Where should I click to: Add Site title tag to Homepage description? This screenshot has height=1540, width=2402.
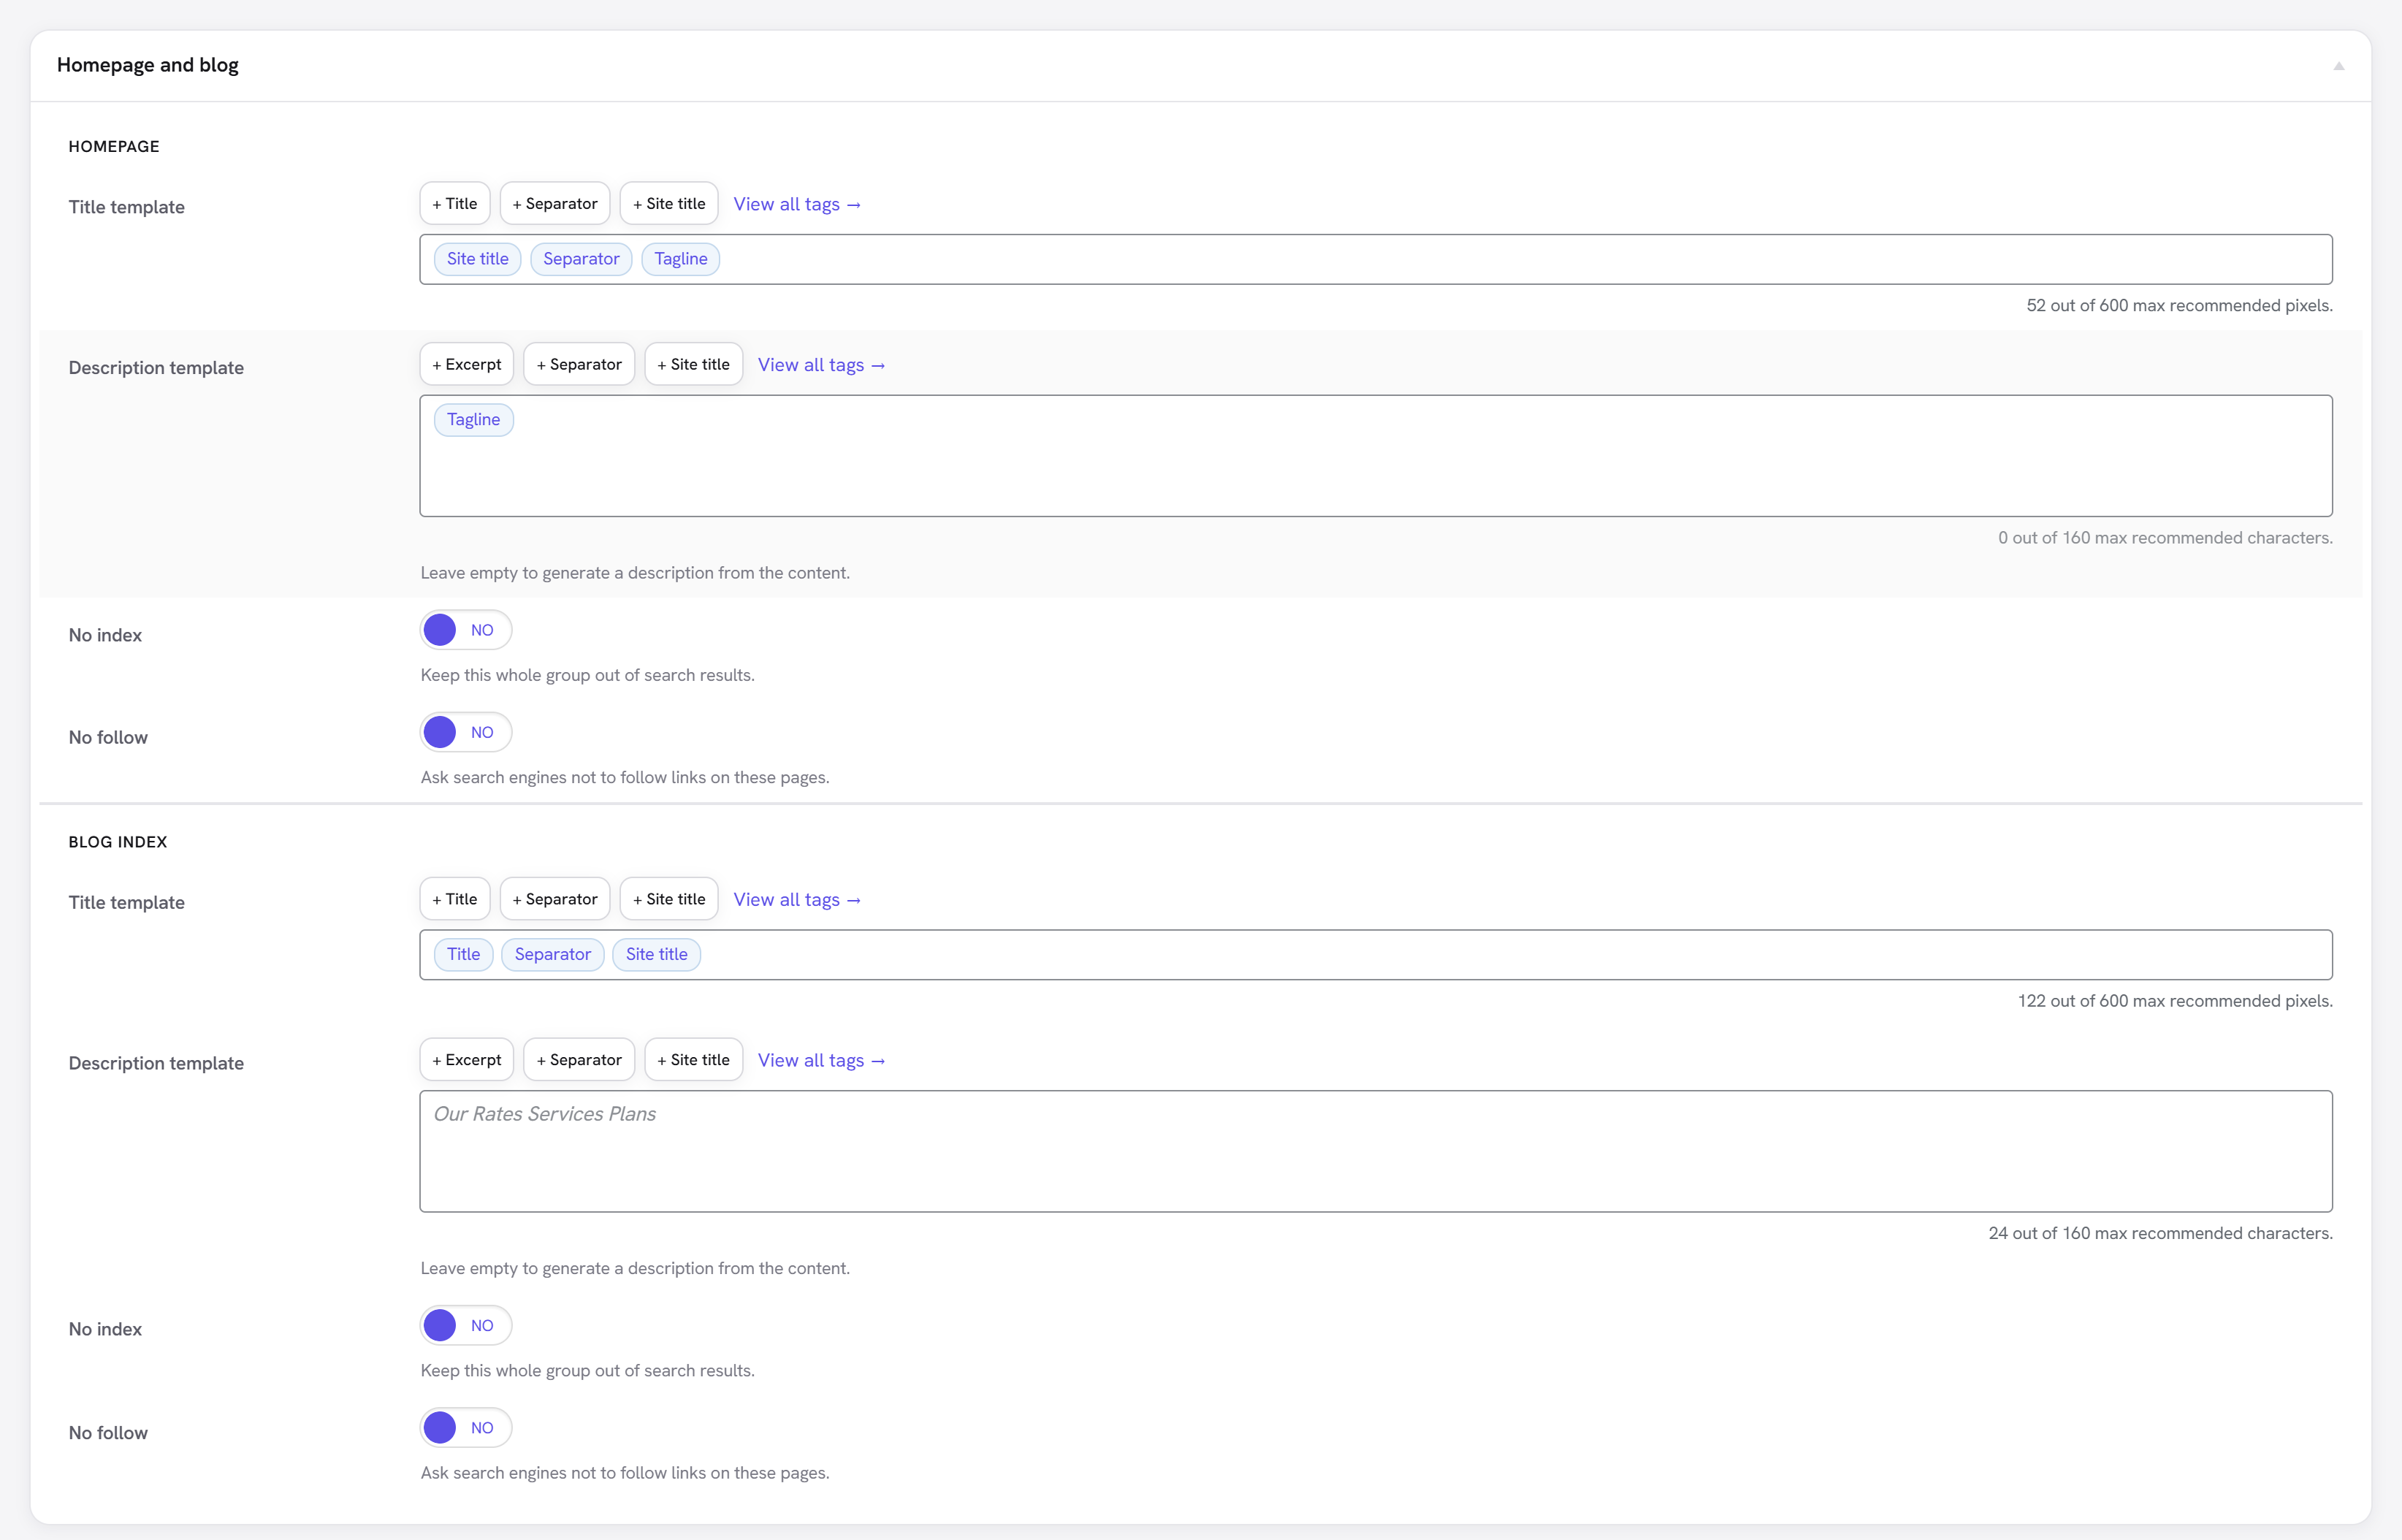click(x=694, y=364)
